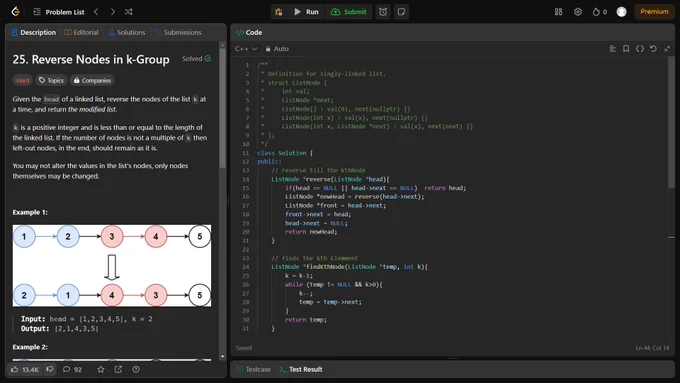
Task: Open the 92 comments icon
Action: tap(72, 370)
